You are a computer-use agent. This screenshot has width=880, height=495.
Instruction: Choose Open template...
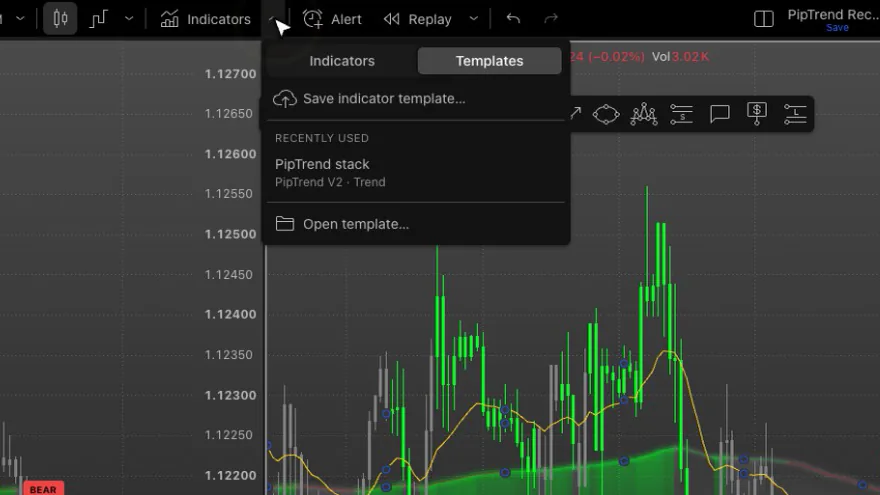pyautogui.click(x=415, y=224)
